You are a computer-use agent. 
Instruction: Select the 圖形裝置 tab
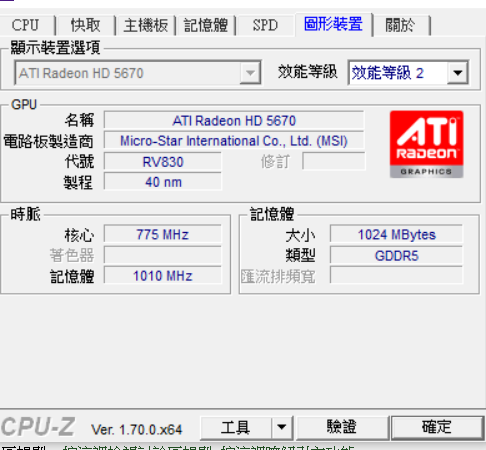(x=333, y=24)
